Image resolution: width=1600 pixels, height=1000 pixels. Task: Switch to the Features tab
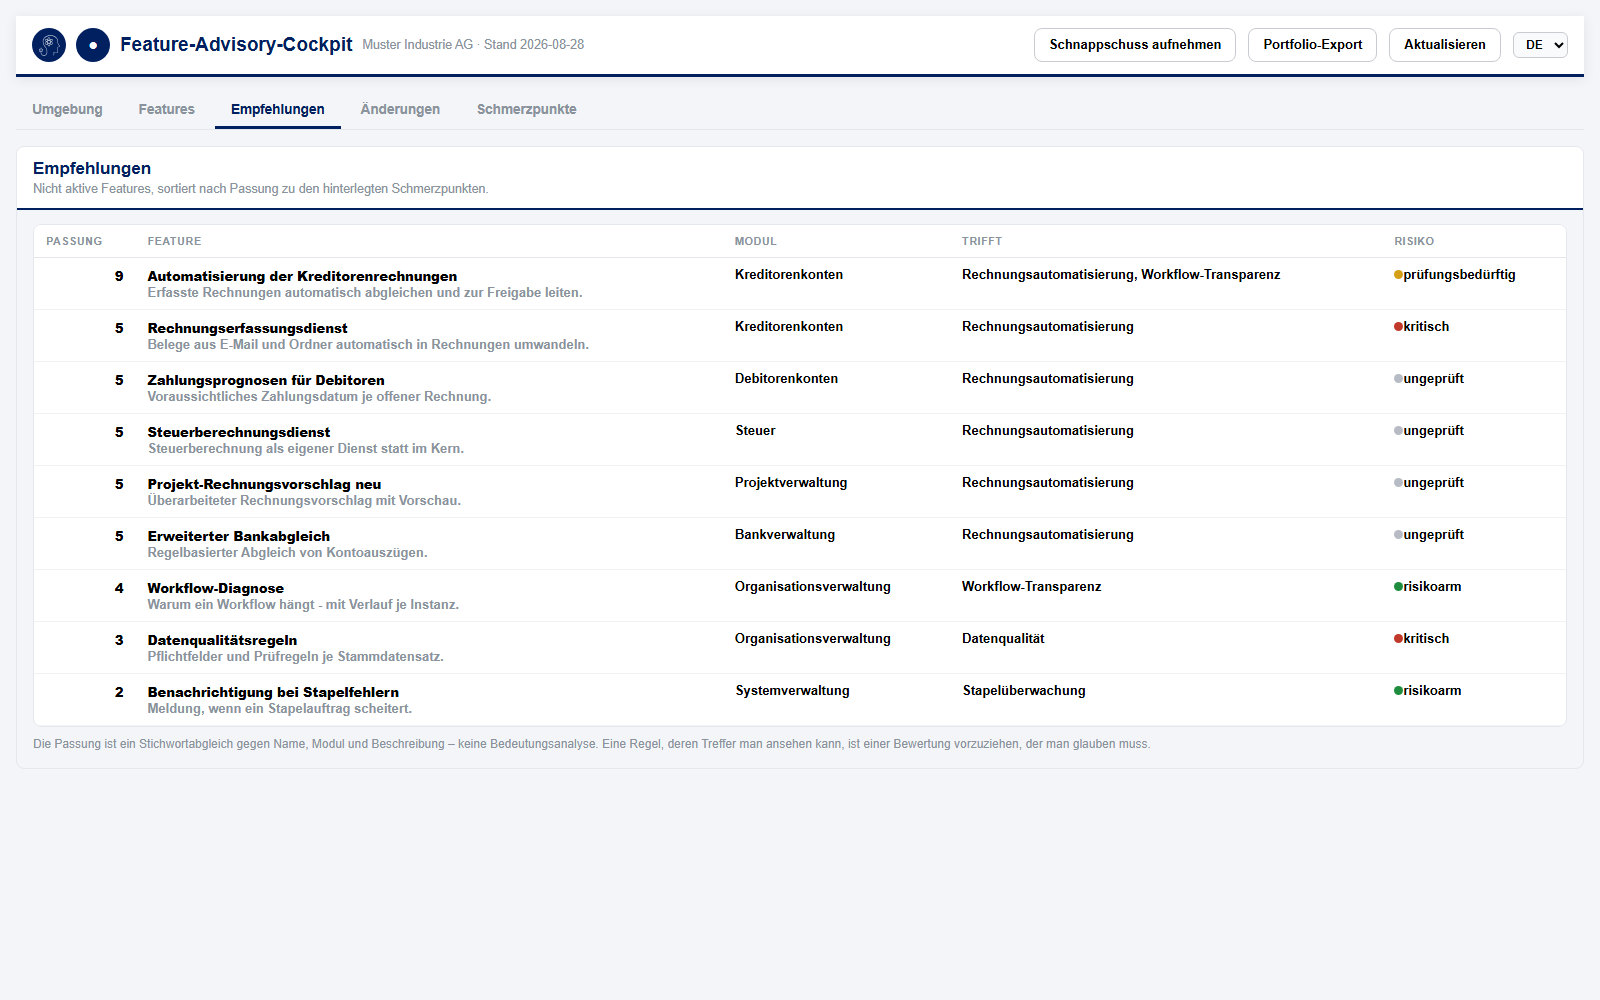click(x=167, y=109)
